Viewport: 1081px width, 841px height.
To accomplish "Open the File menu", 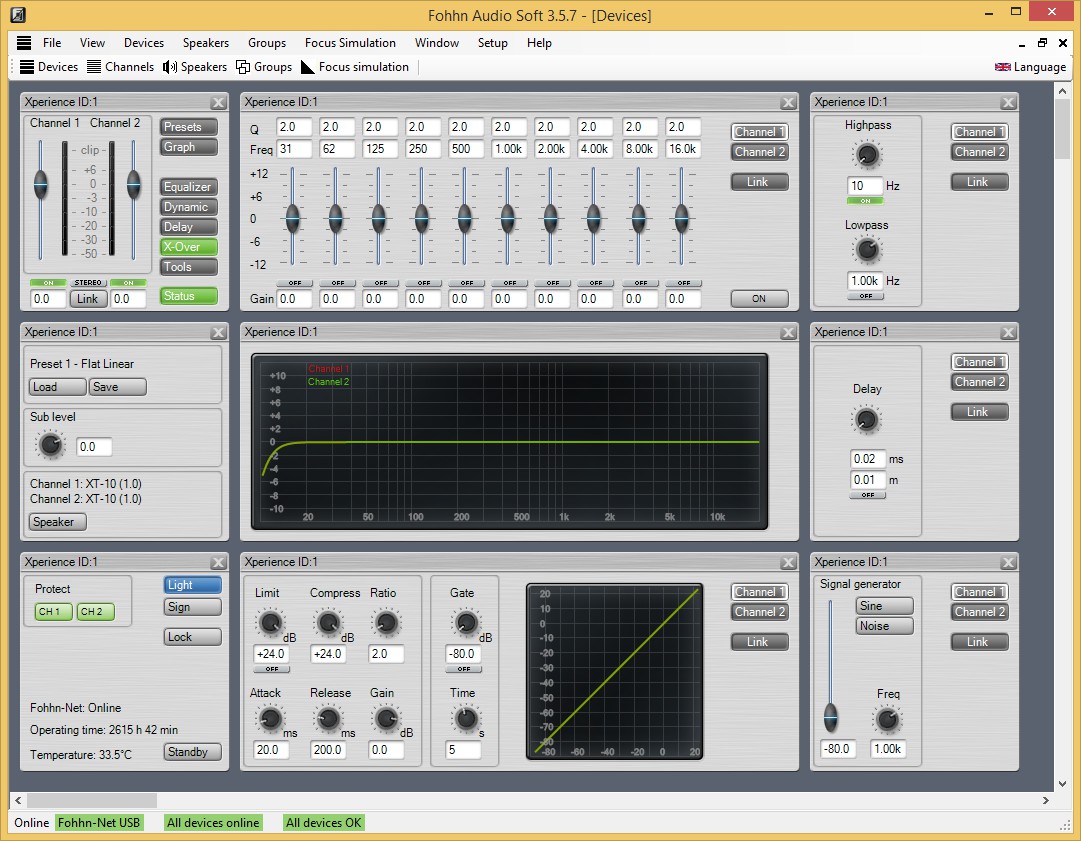I will coord(52,43).
